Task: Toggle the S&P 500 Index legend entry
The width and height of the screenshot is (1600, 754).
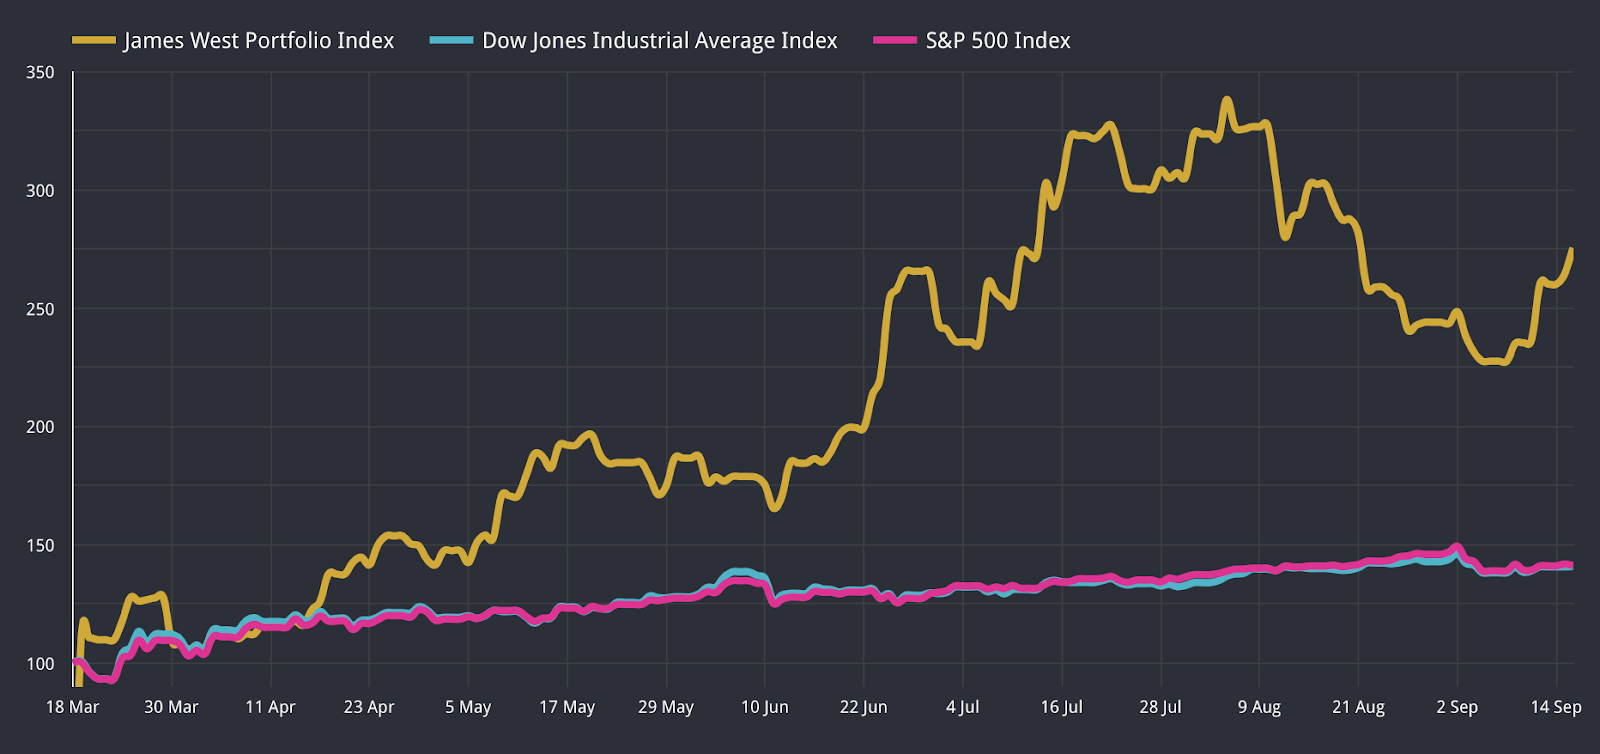Action: [972, 41]
